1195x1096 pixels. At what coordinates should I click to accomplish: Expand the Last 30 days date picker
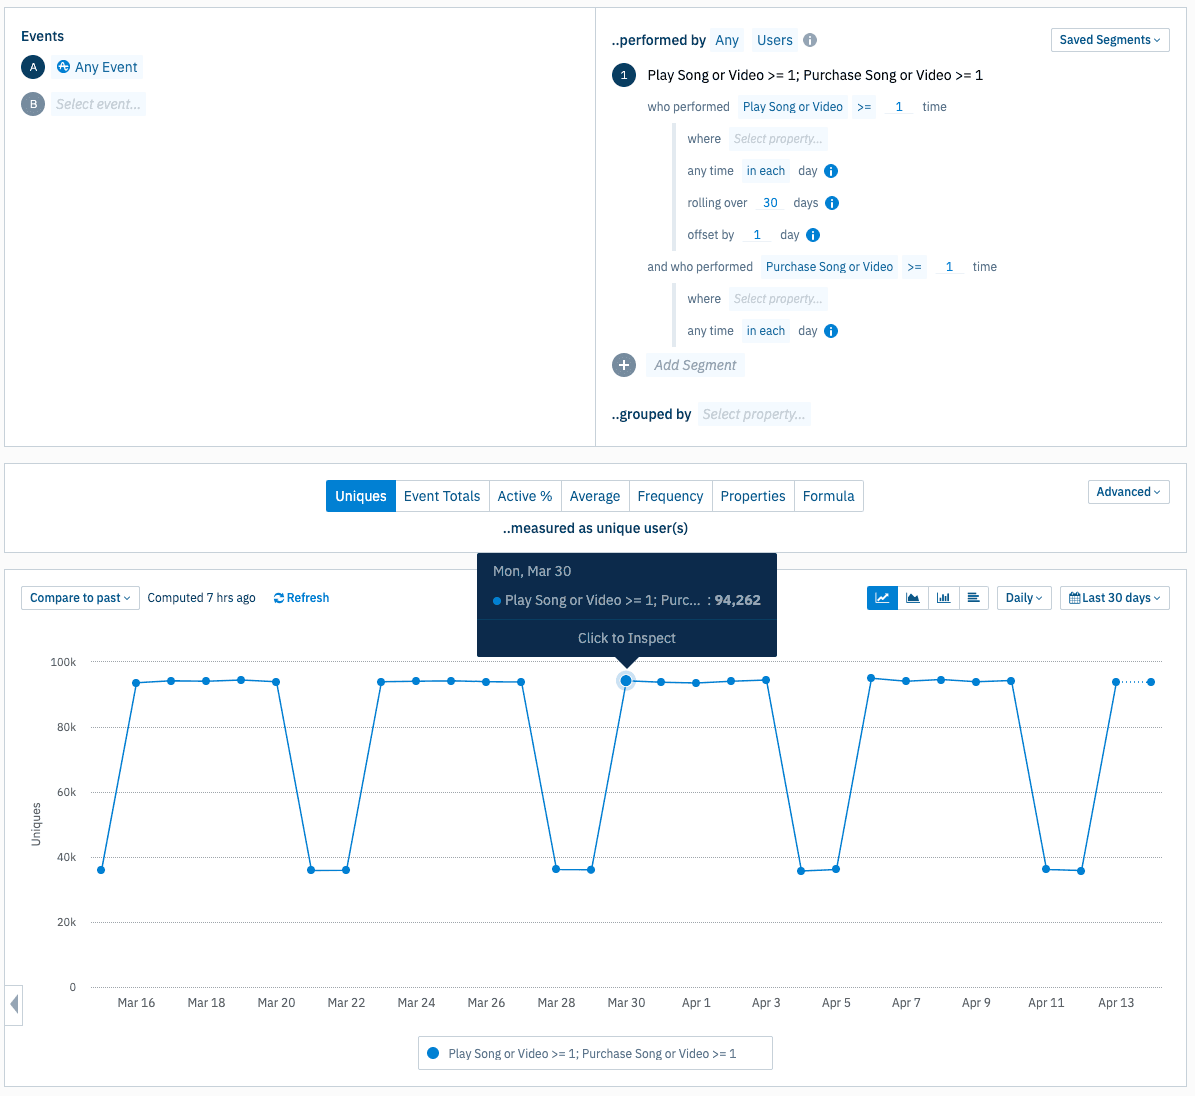pyautogui.click(x=1114, y=598)
